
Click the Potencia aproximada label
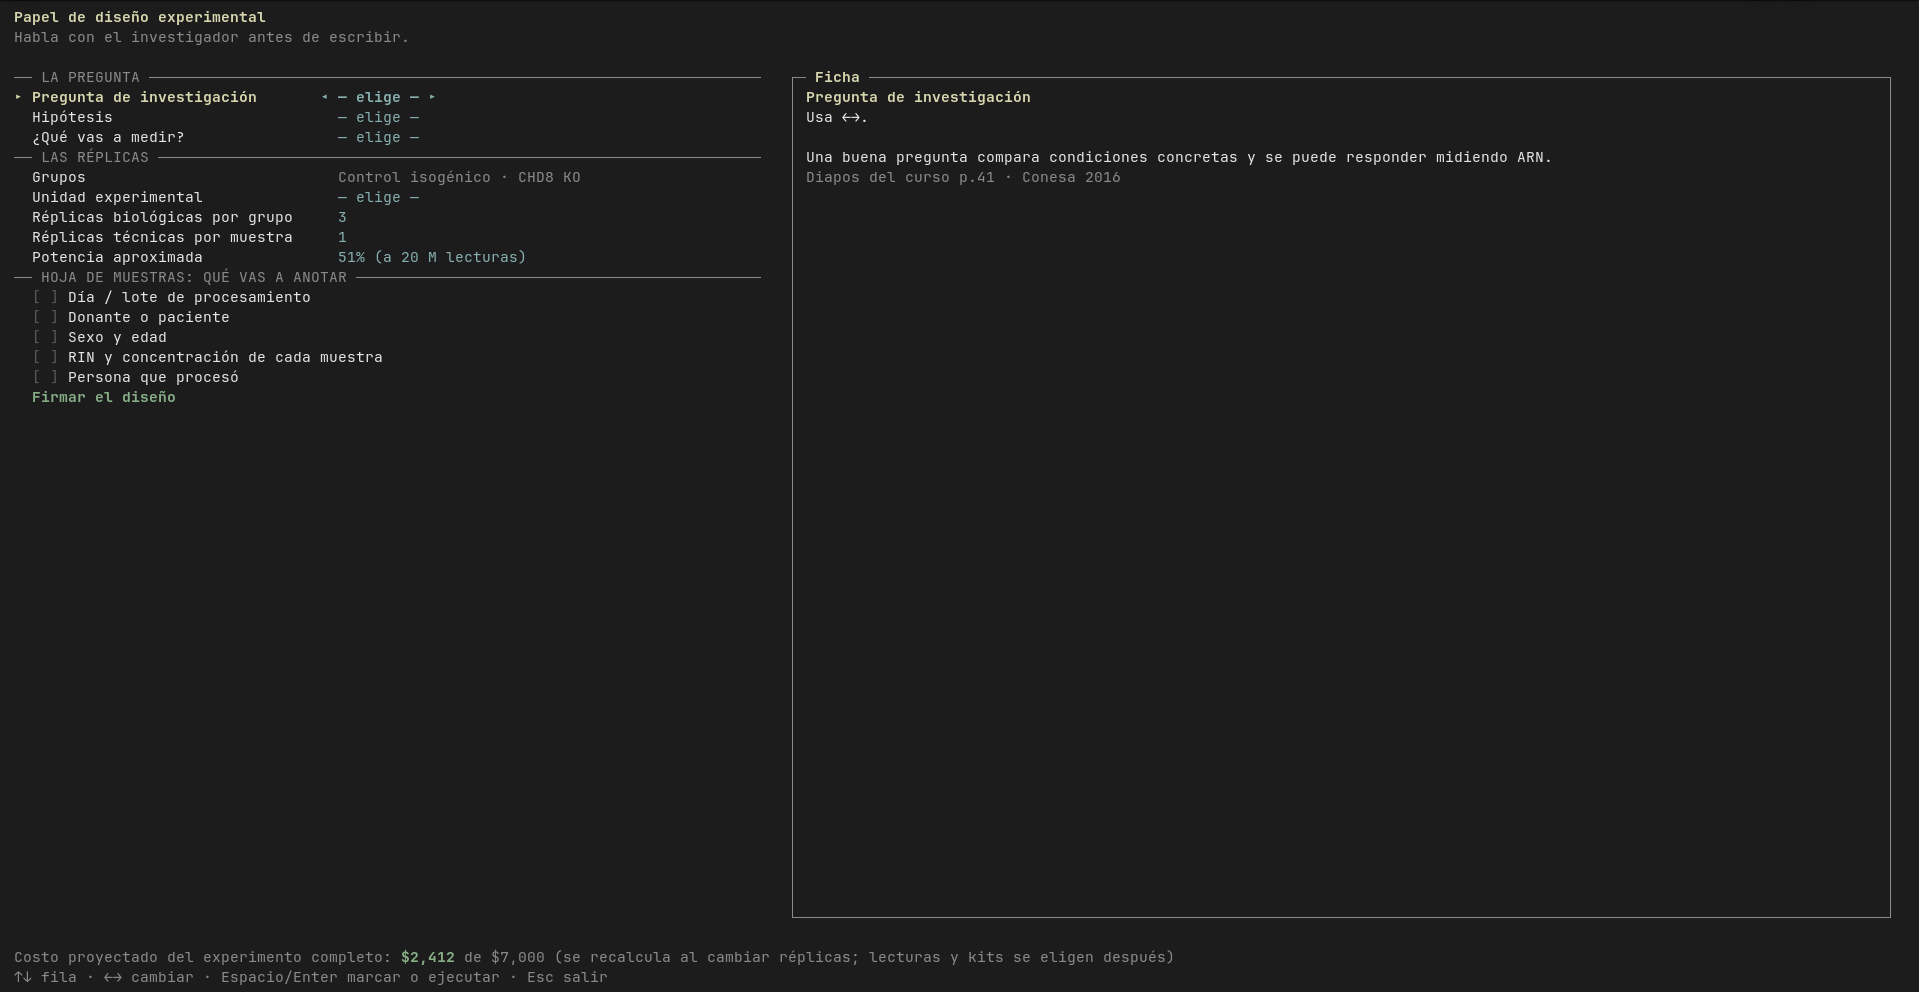tap(117, 257)
